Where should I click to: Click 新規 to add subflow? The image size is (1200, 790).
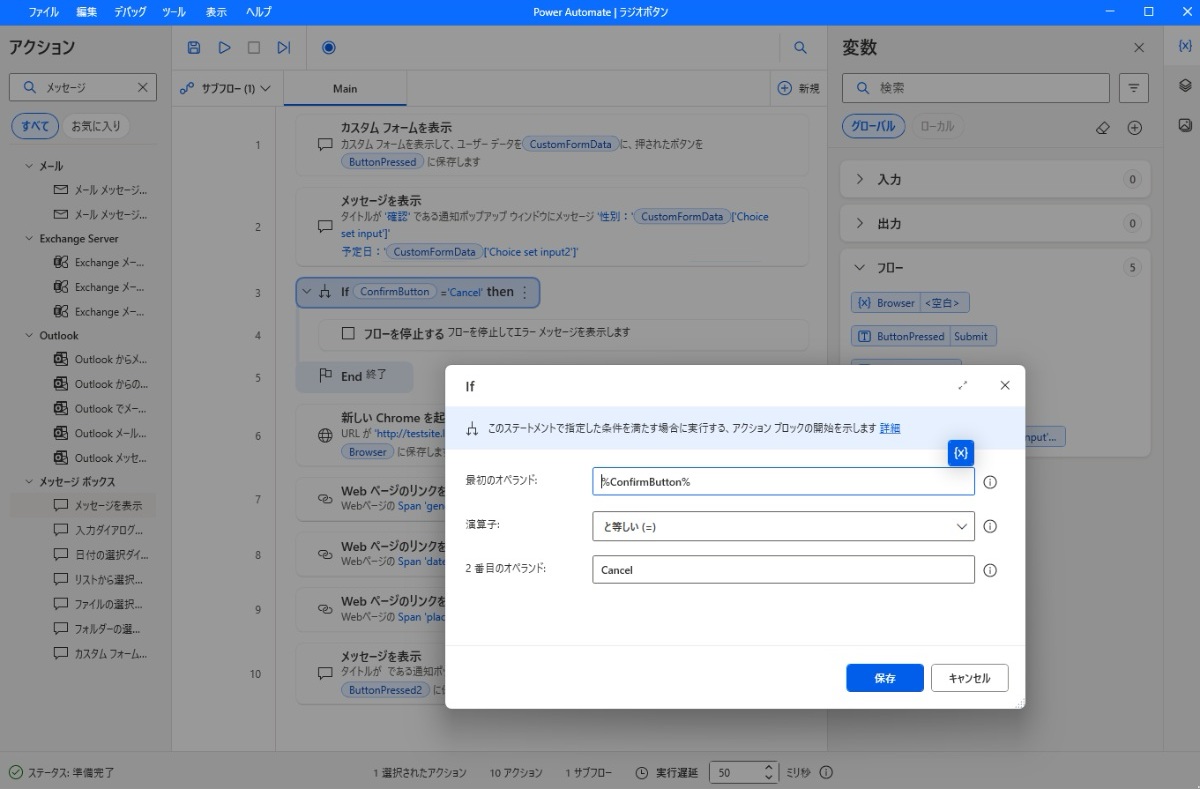coord(799,88)
